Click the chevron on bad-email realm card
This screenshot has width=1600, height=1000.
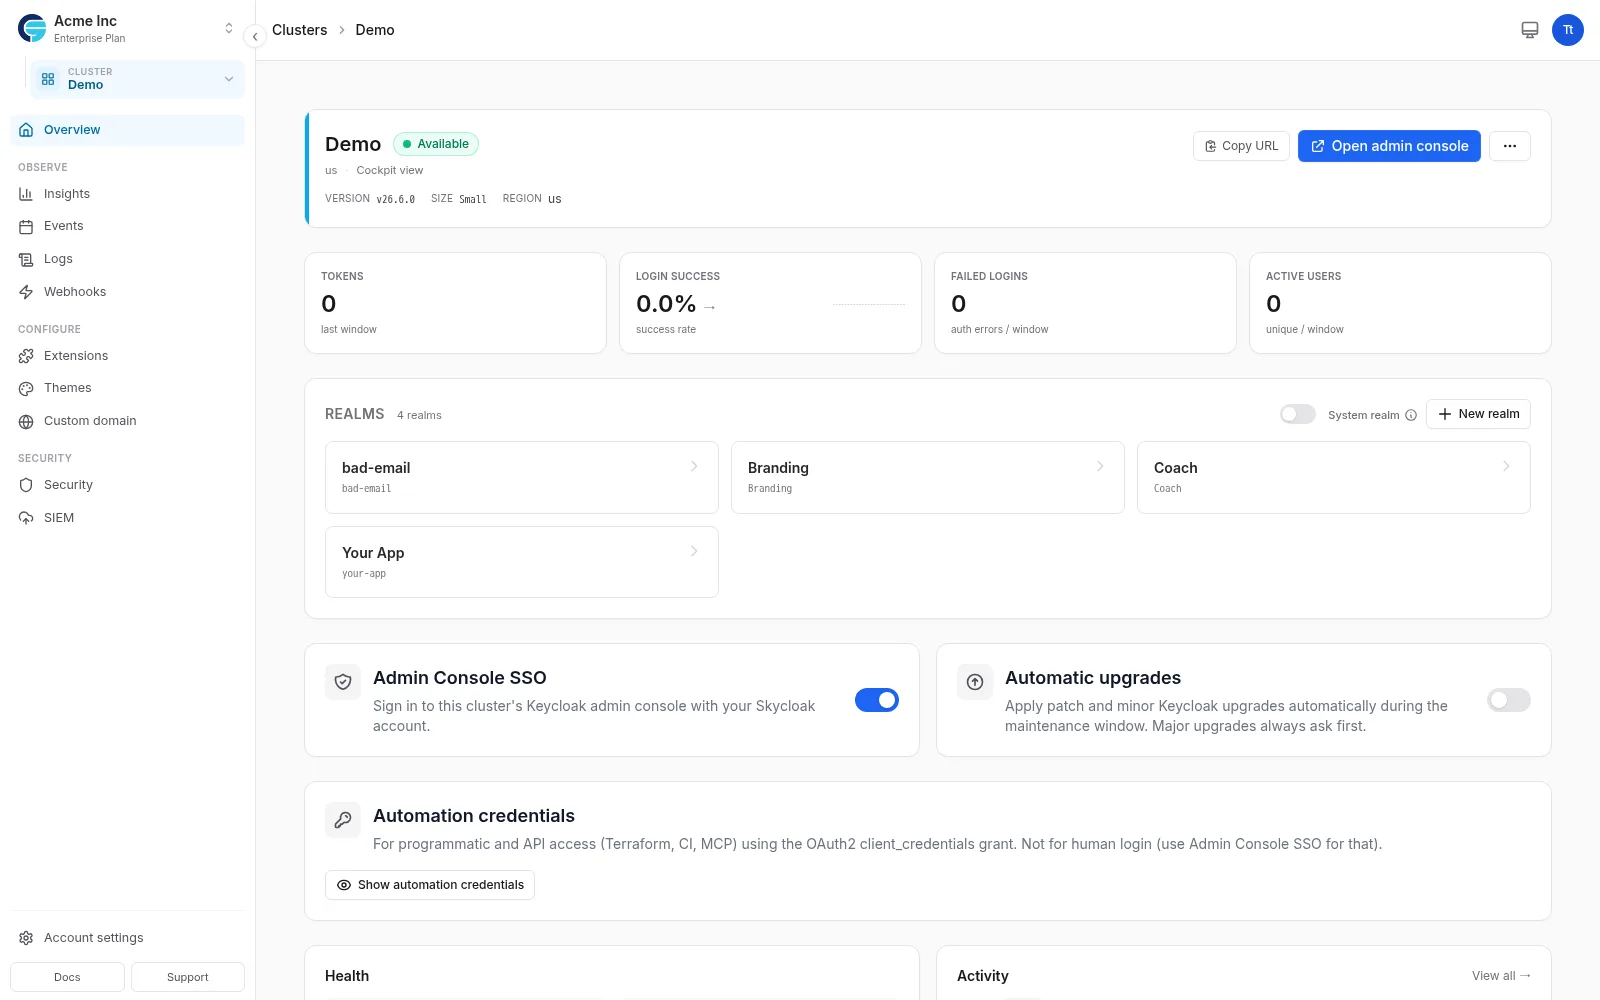click(694, 466)
